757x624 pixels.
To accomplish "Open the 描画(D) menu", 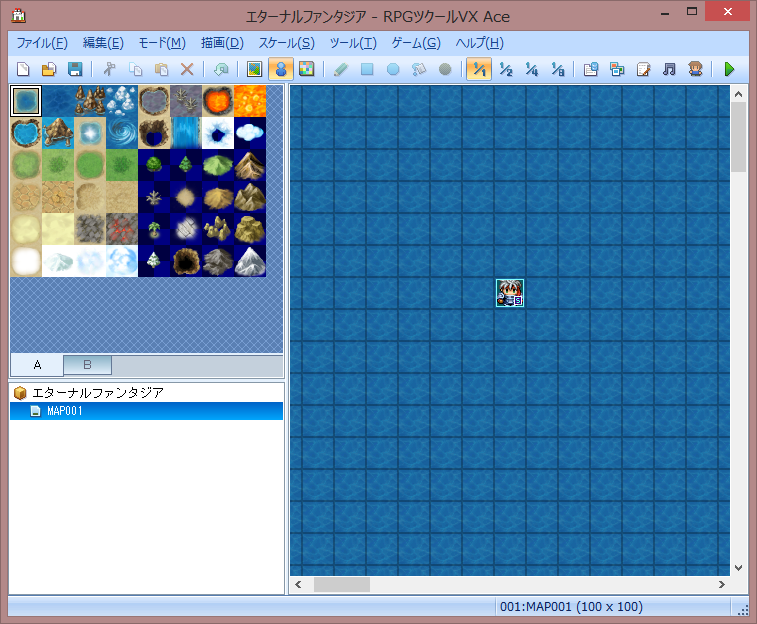I will [223, 43].
